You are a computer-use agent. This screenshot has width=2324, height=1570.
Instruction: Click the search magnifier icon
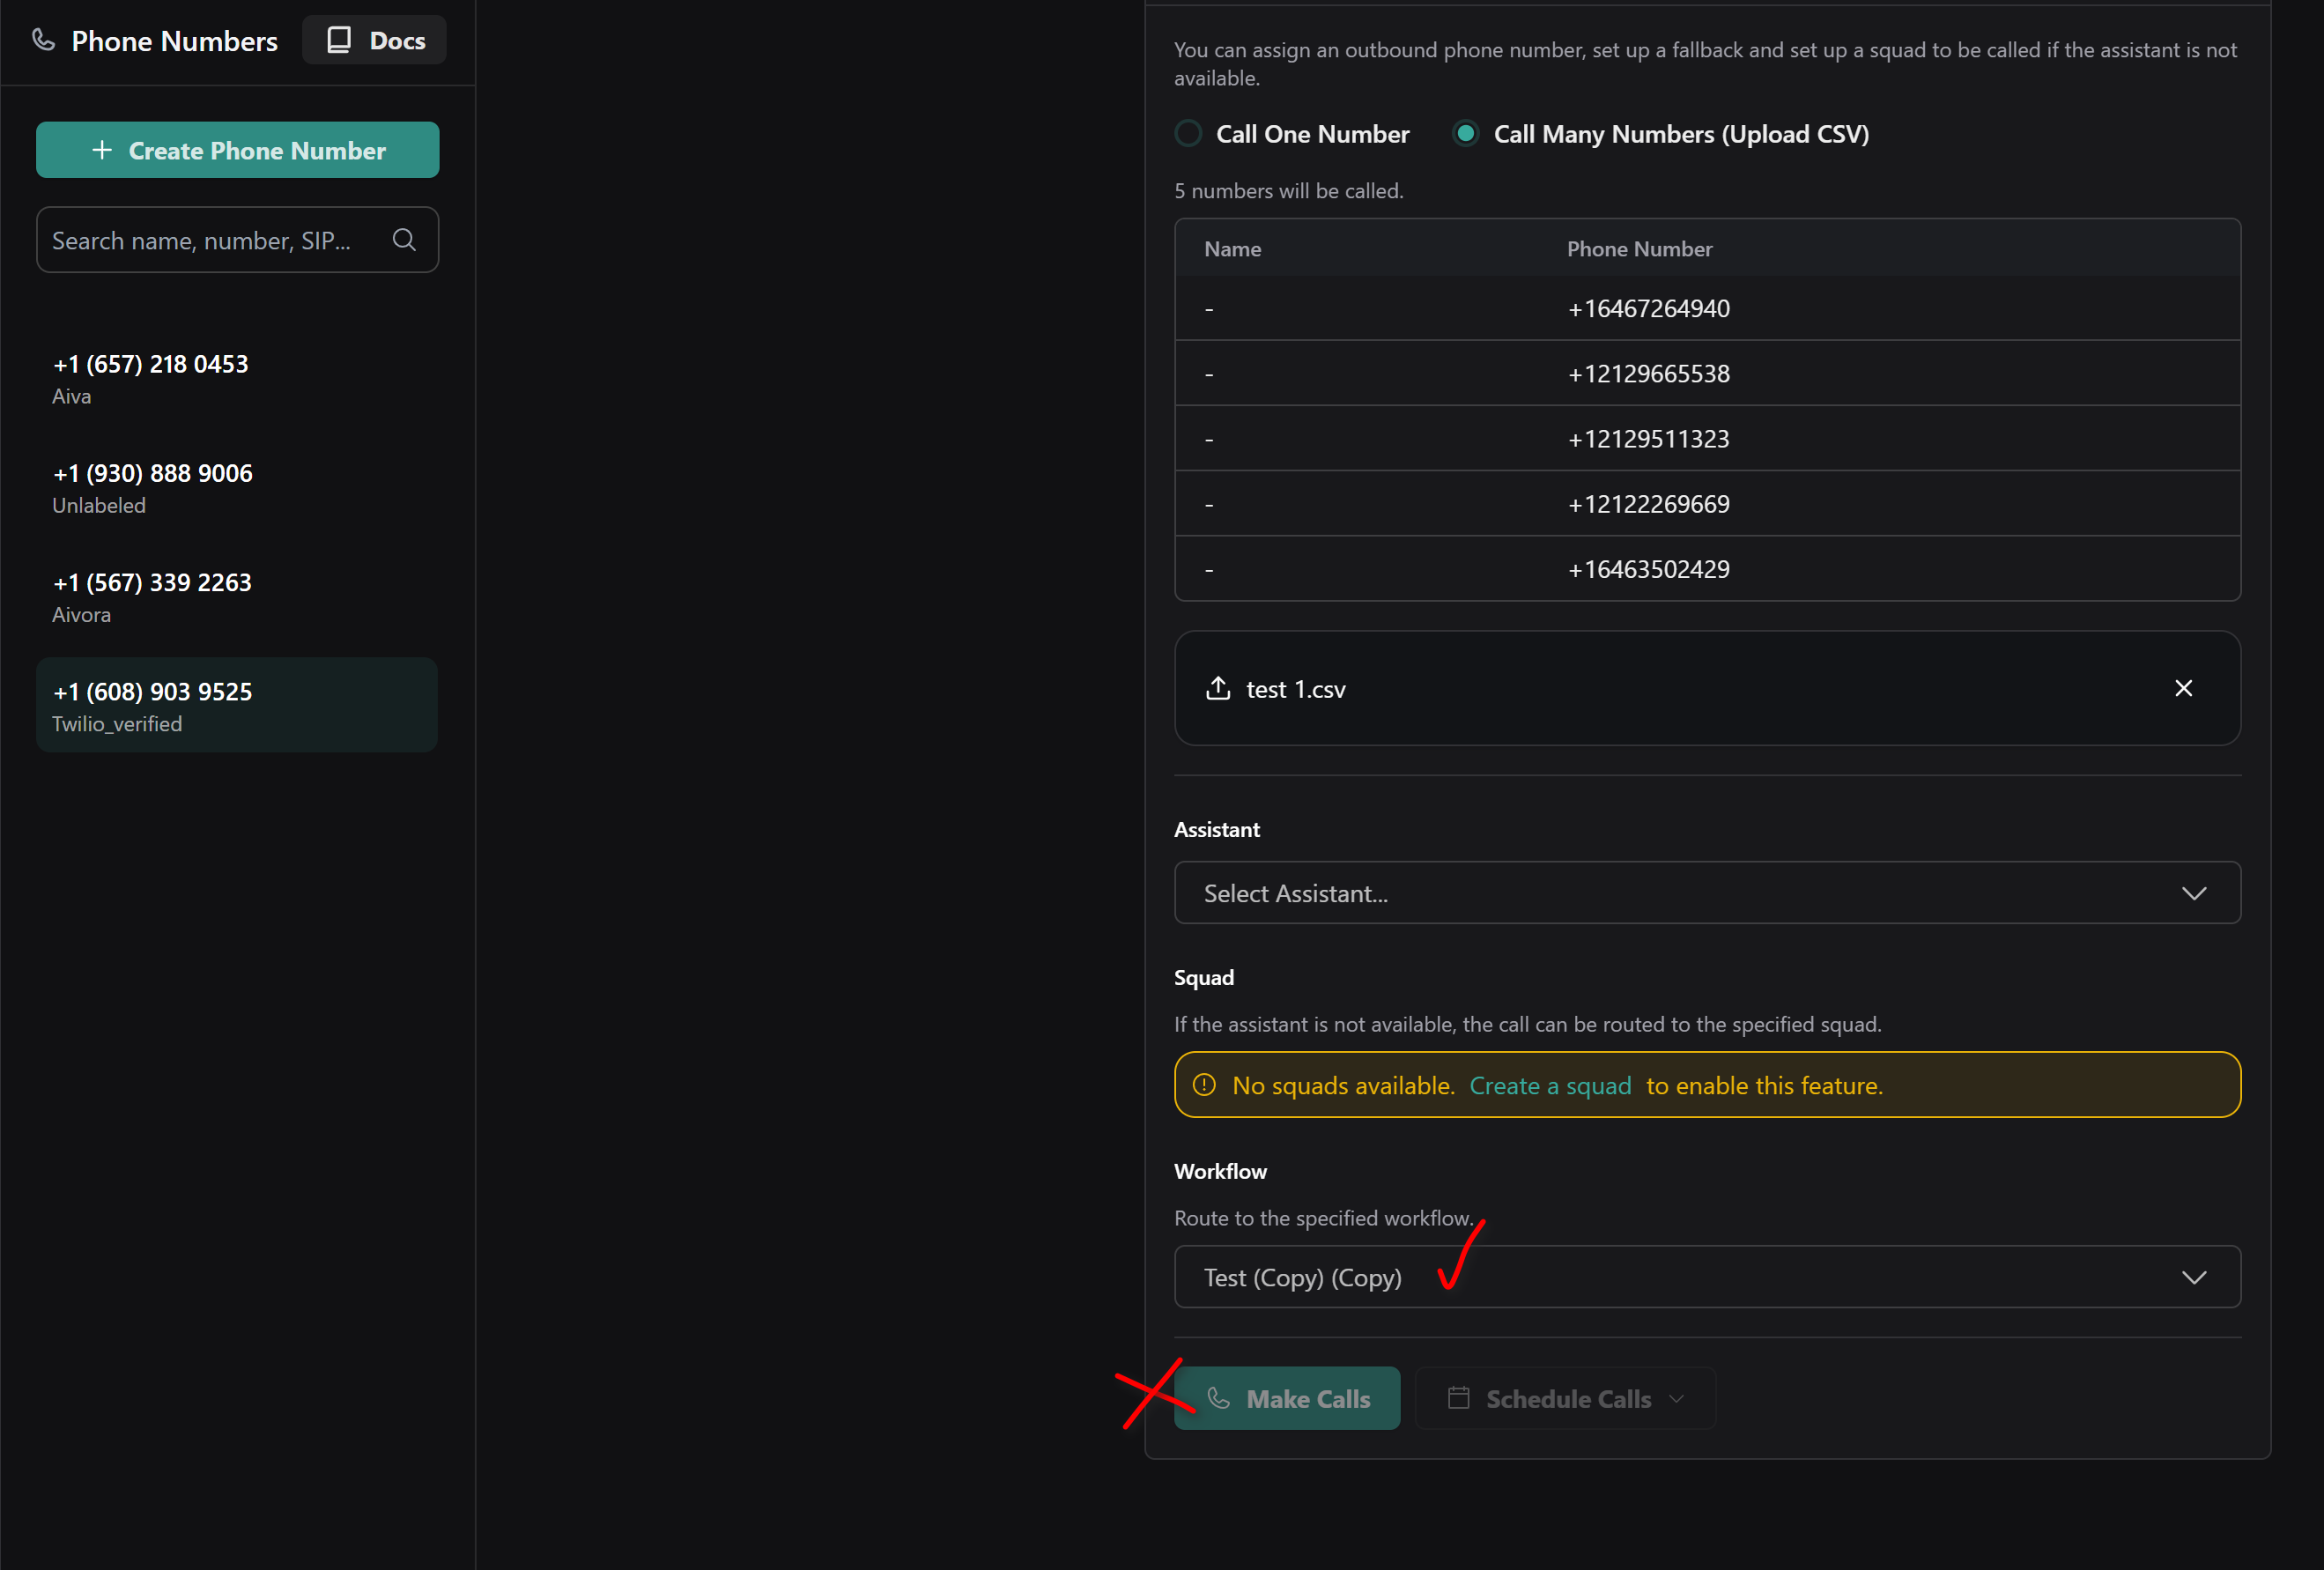point(404,240)
